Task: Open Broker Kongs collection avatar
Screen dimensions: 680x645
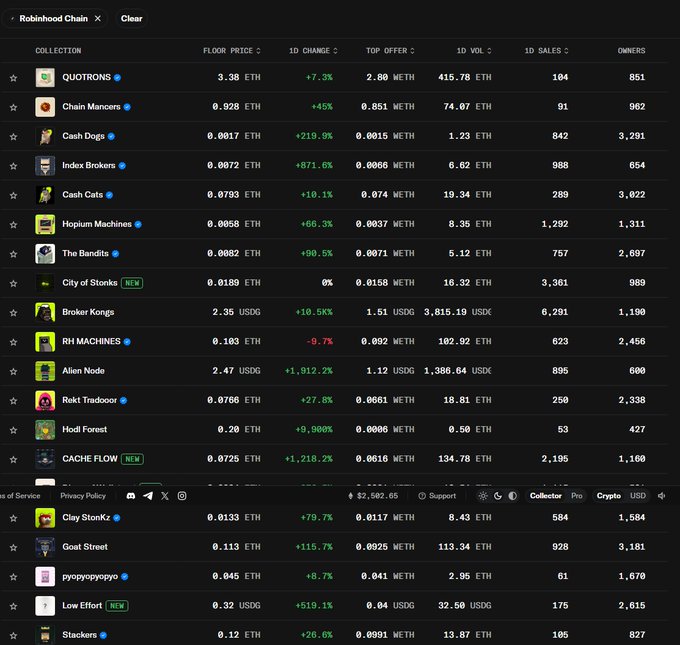Action: click(x=45, y=312)
